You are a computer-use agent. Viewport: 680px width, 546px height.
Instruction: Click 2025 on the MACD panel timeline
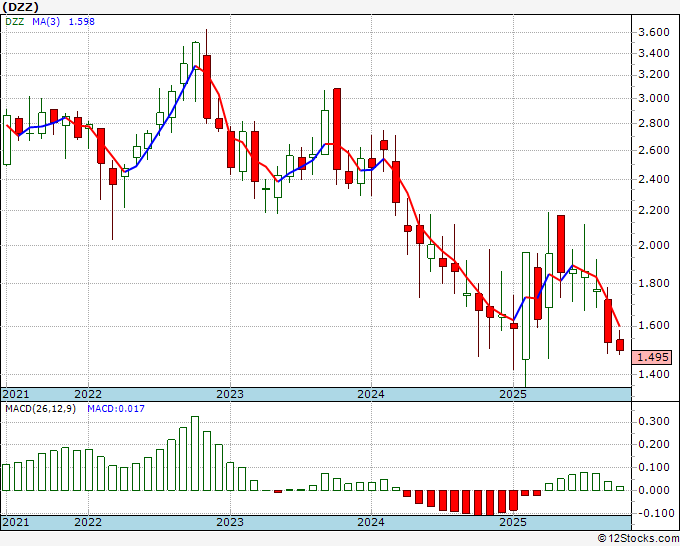pos(513,522)
